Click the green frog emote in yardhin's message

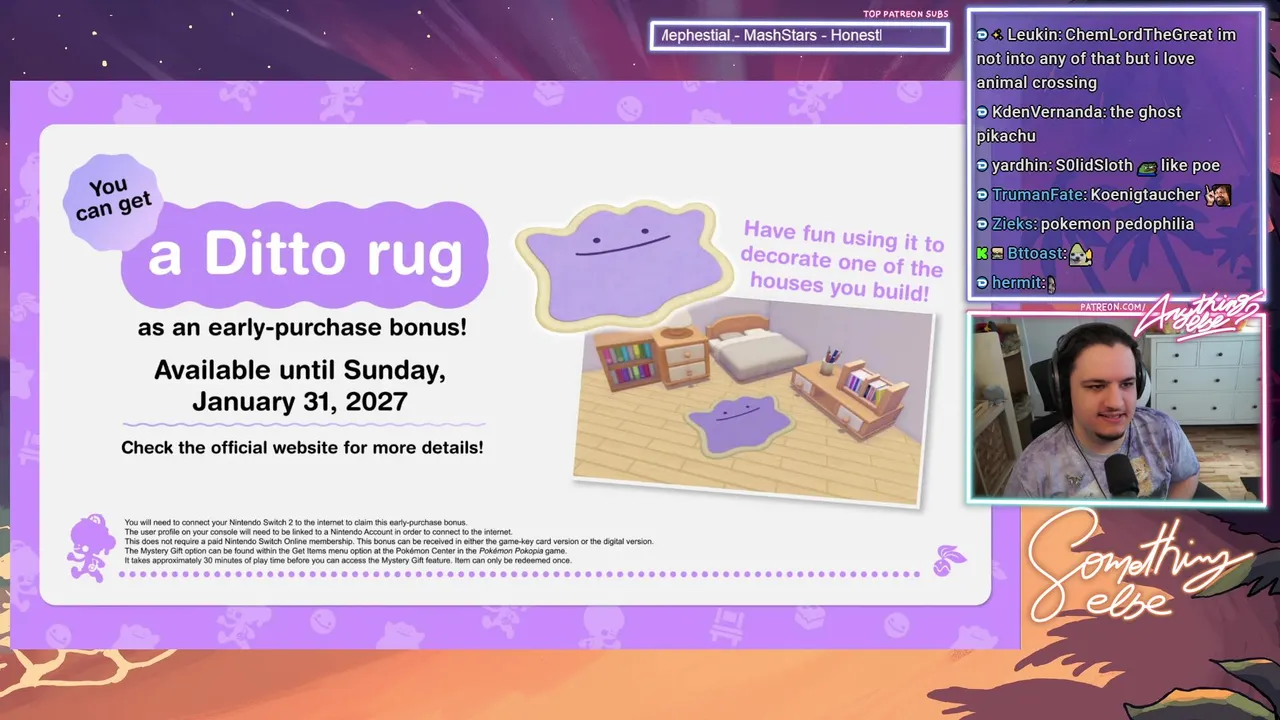click(1147, 167)
